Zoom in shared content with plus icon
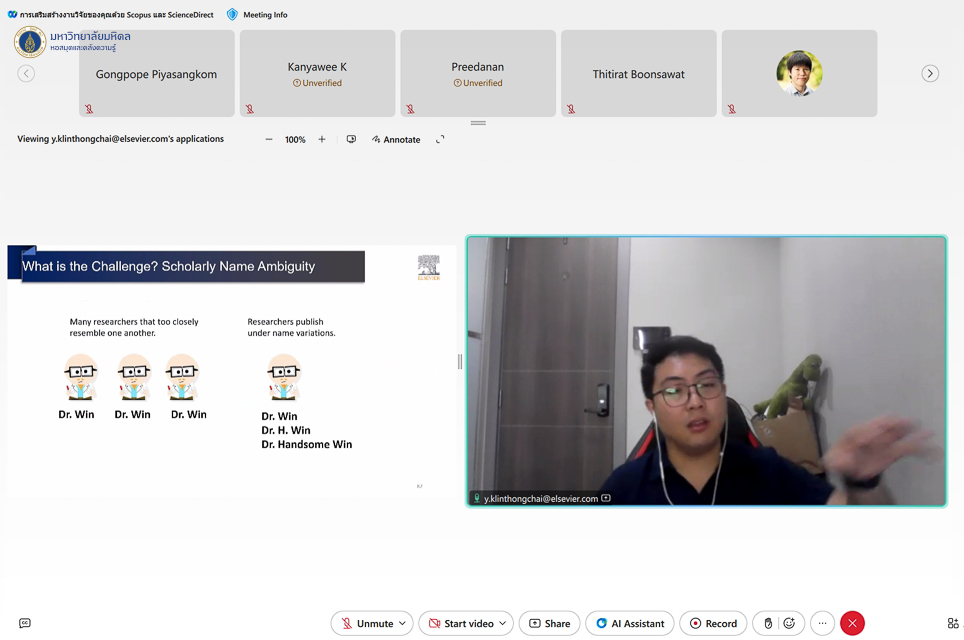Image resolution: width=964 pixels, height=640 pixels. [322, 140]
